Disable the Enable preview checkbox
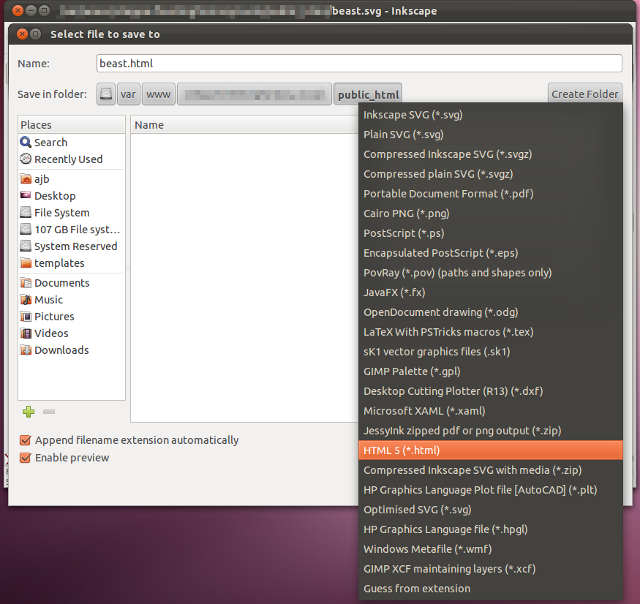Screen dimensions: 640x604 tap(25, 458)
